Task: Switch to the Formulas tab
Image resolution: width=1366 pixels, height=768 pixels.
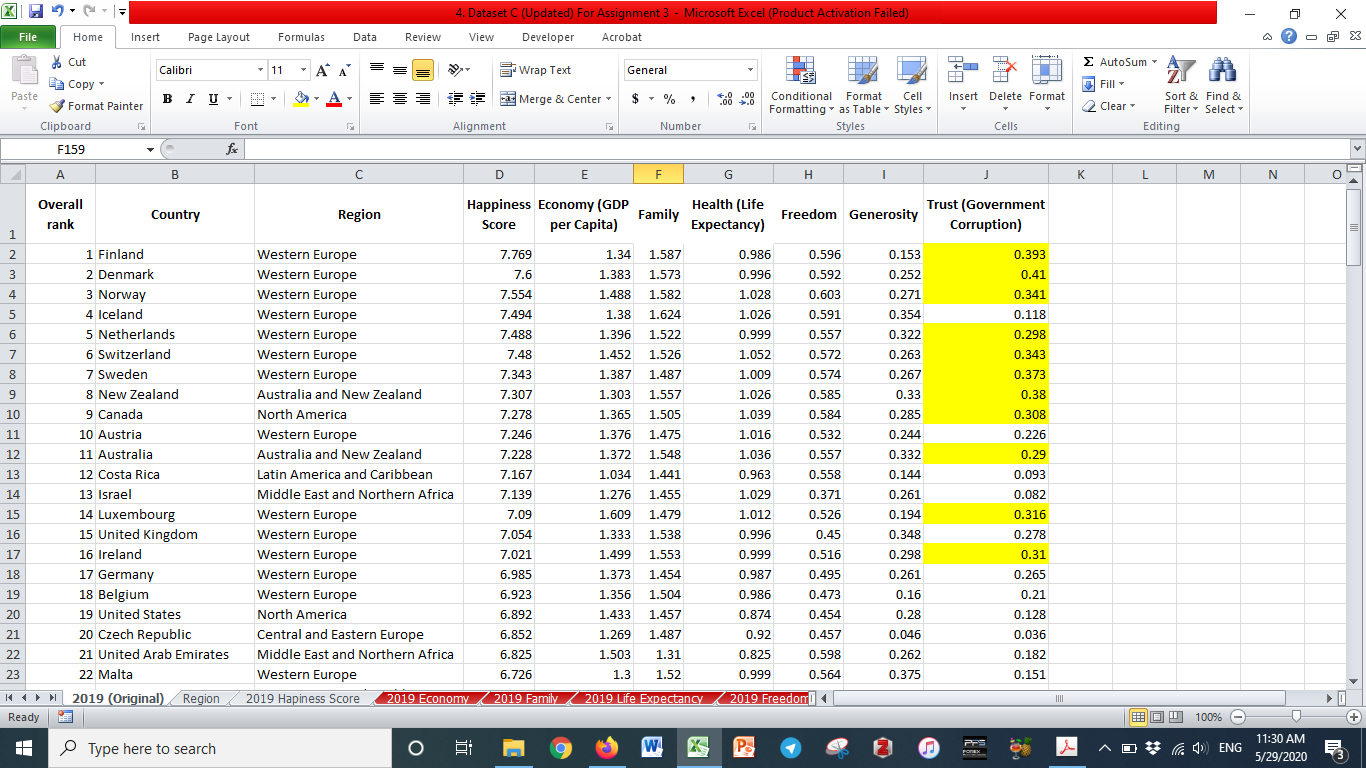Action: click(301, 37)
